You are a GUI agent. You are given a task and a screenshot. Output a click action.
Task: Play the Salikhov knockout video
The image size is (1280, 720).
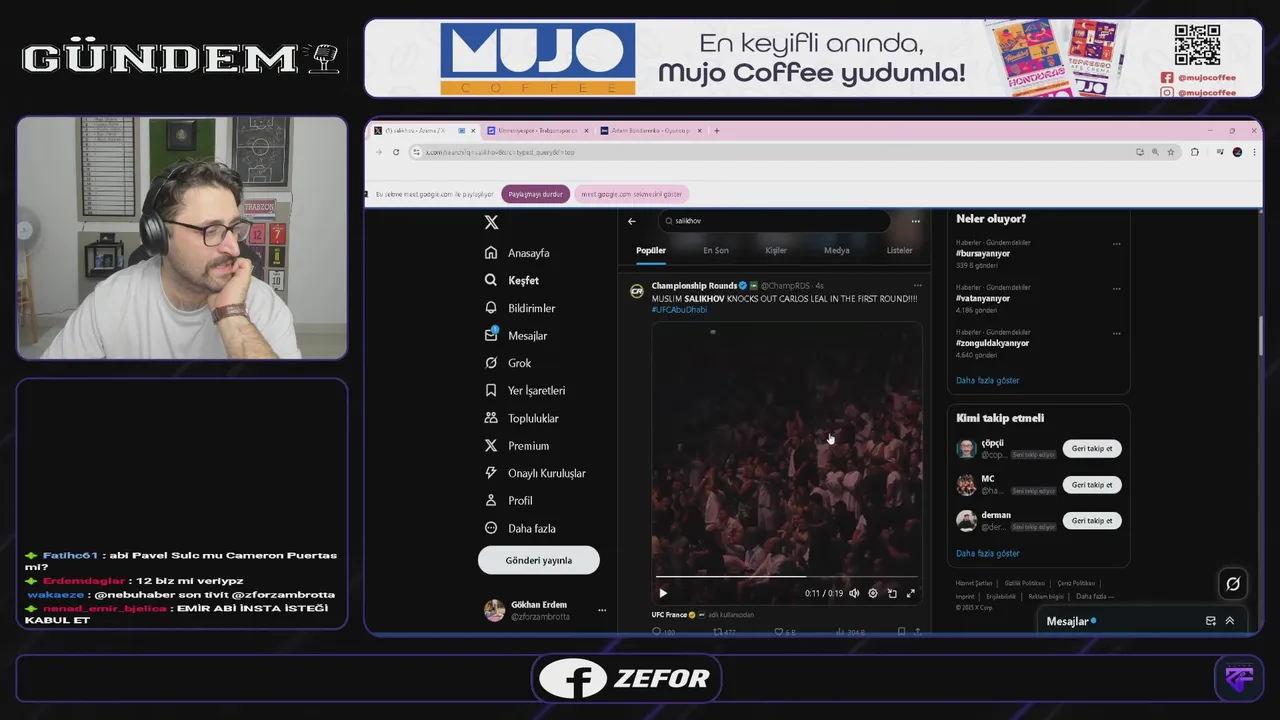[663, 593]
